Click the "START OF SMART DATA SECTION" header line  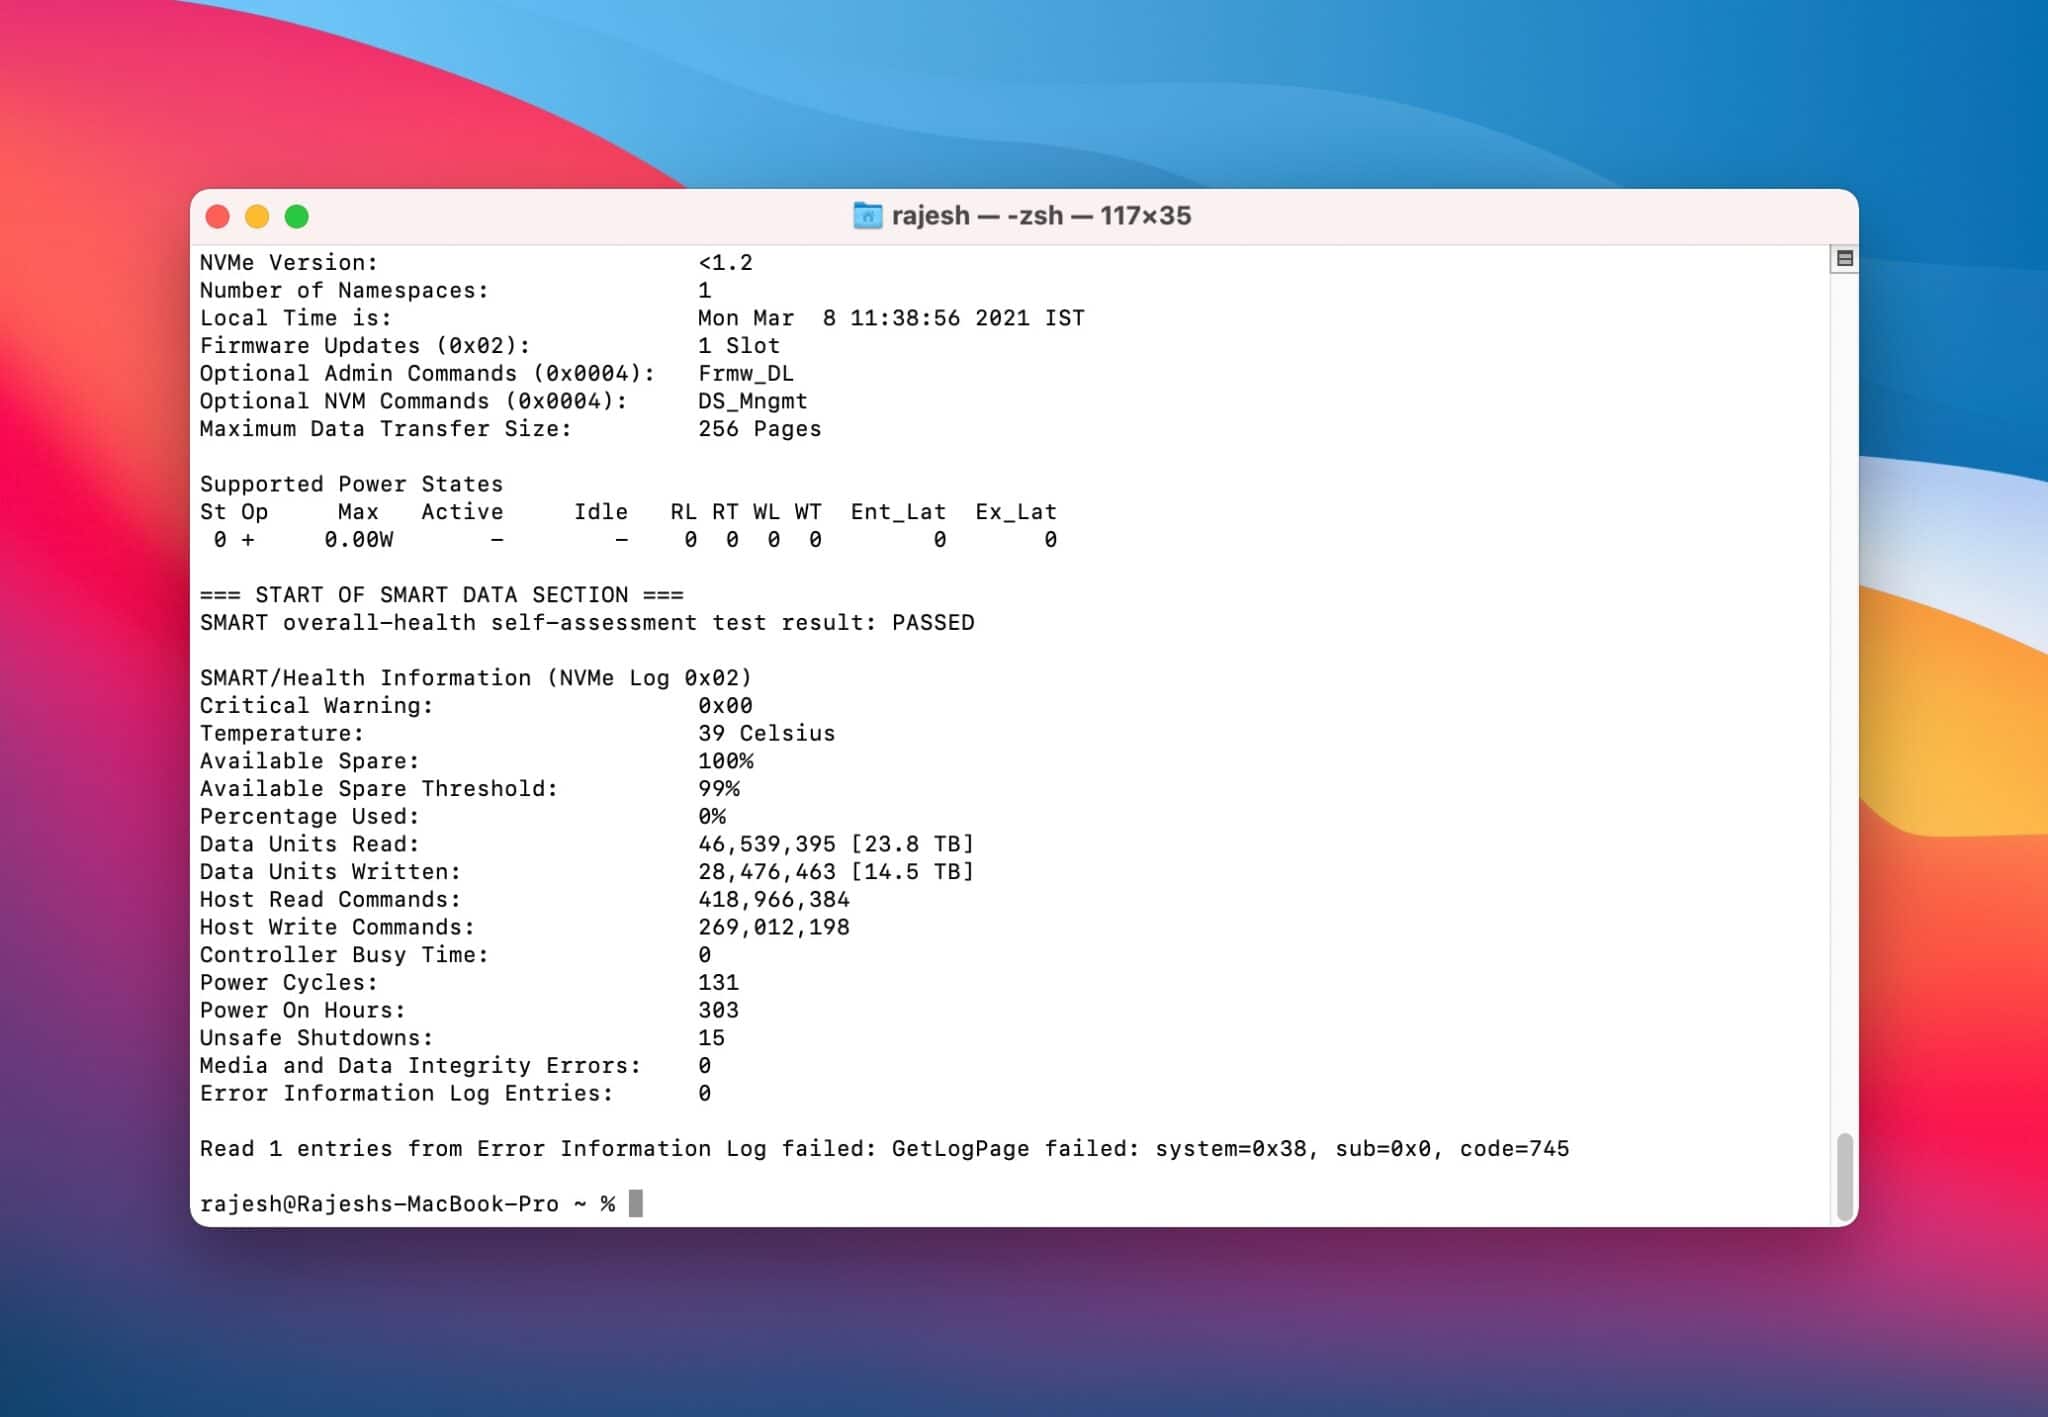pos(441,595)
